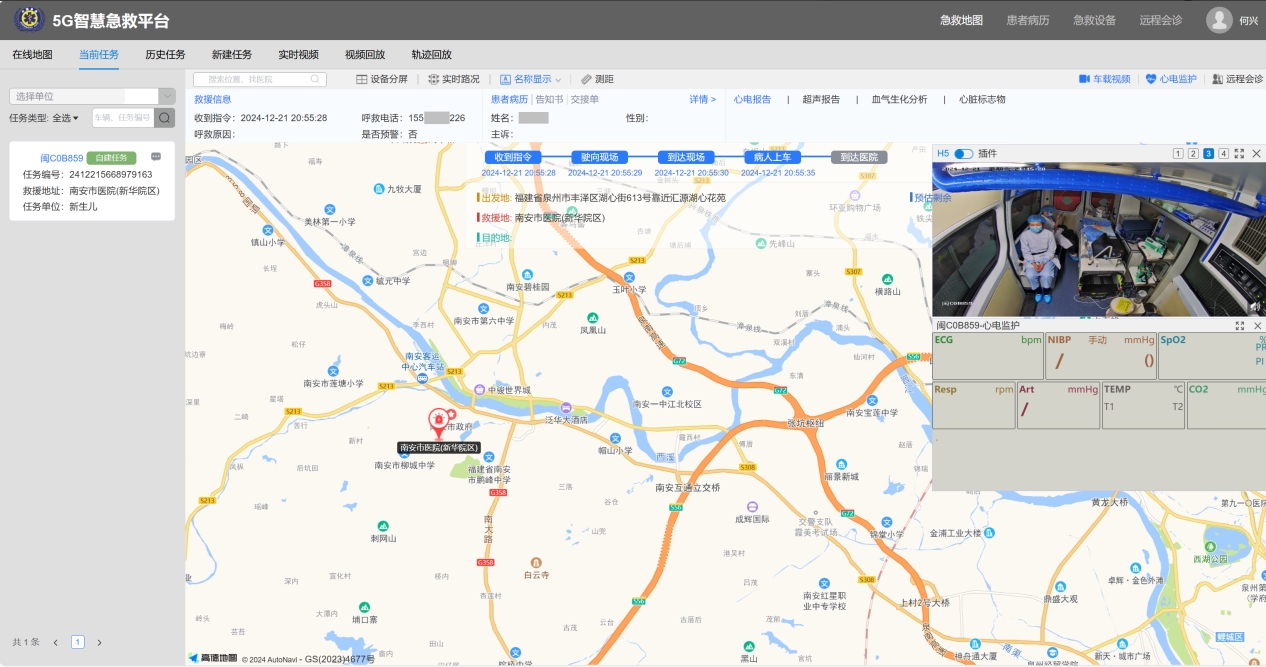Switch to 视频回放 tab
1266x667 pixels.
365,55
